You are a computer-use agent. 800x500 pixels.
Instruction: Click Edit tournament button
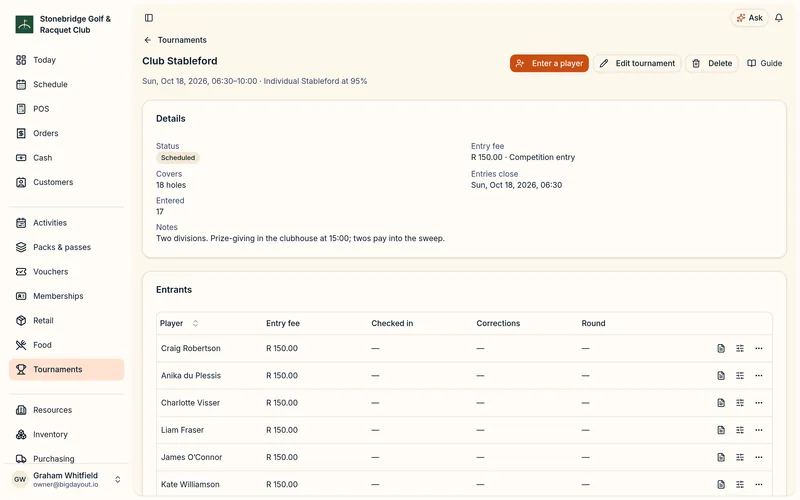[x=637, y=63]
